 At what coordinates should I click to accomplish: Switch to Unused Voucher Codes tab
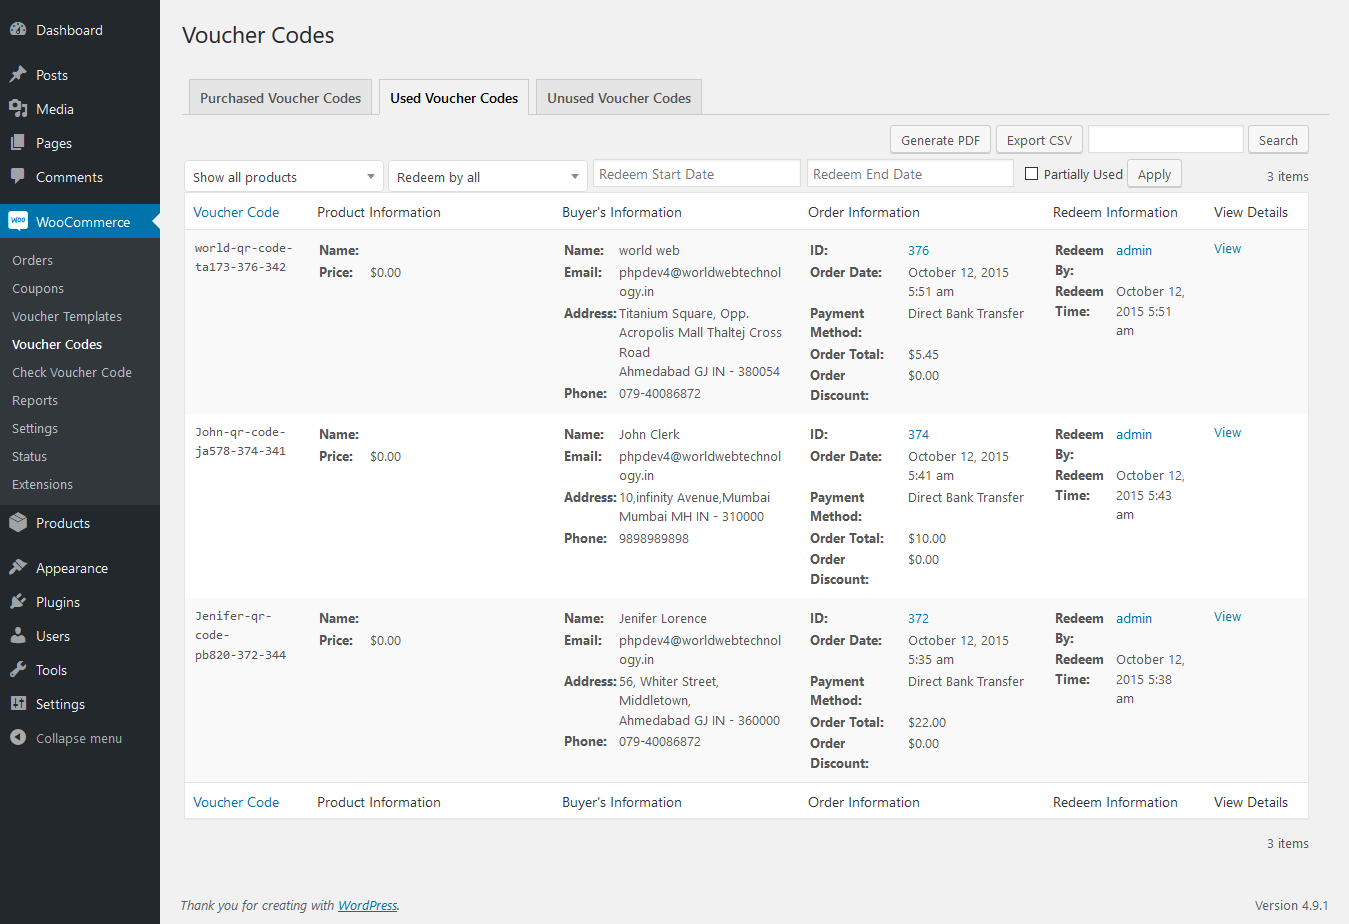click(619, 98)
